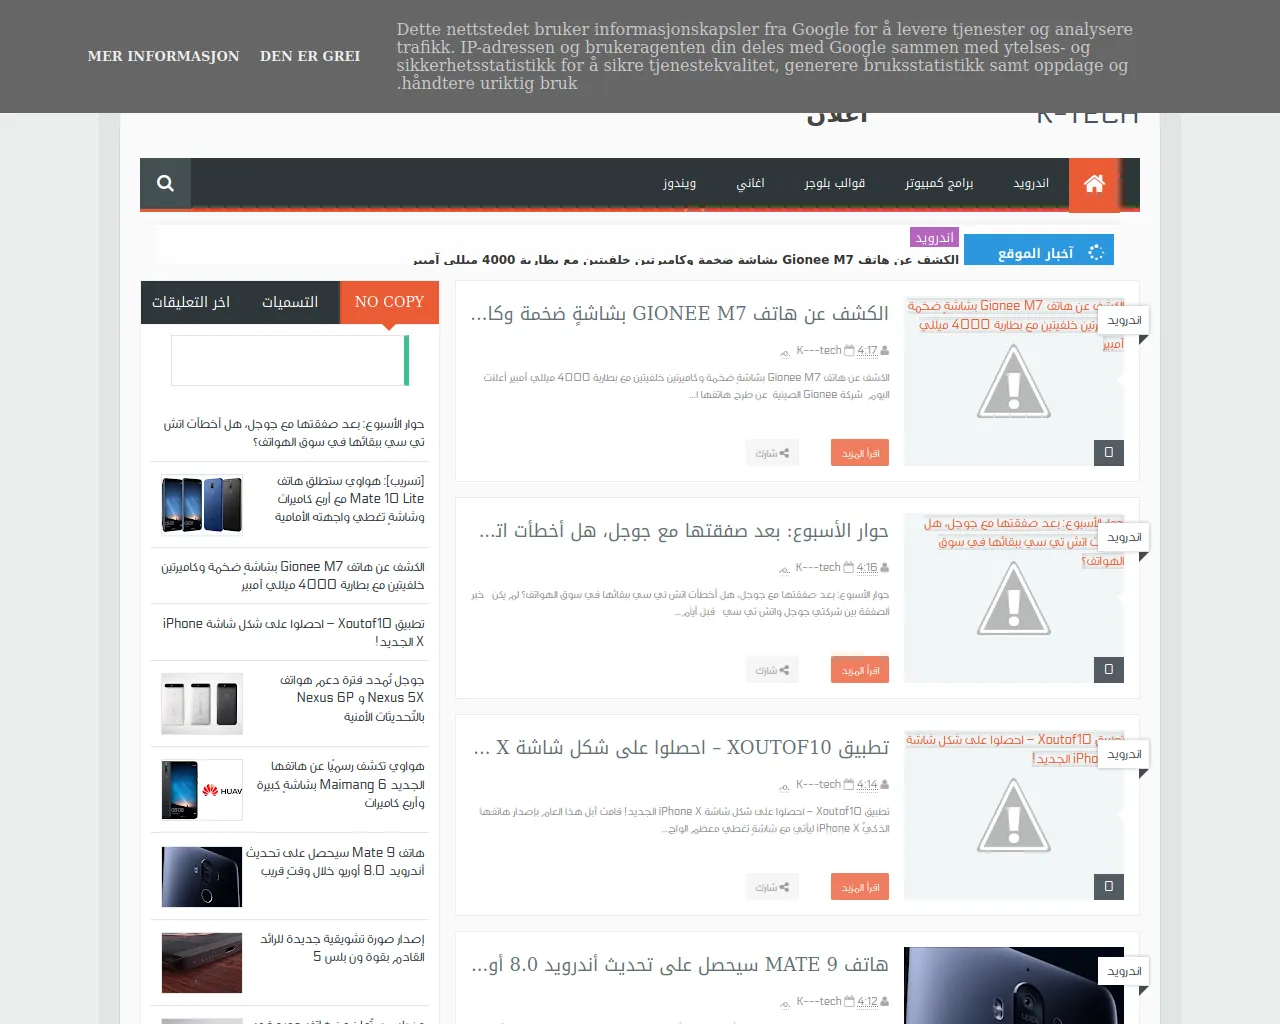Open the ويندوز menu item
The height and width of the screenshot is (1024, 1280).
click(680, 183)
